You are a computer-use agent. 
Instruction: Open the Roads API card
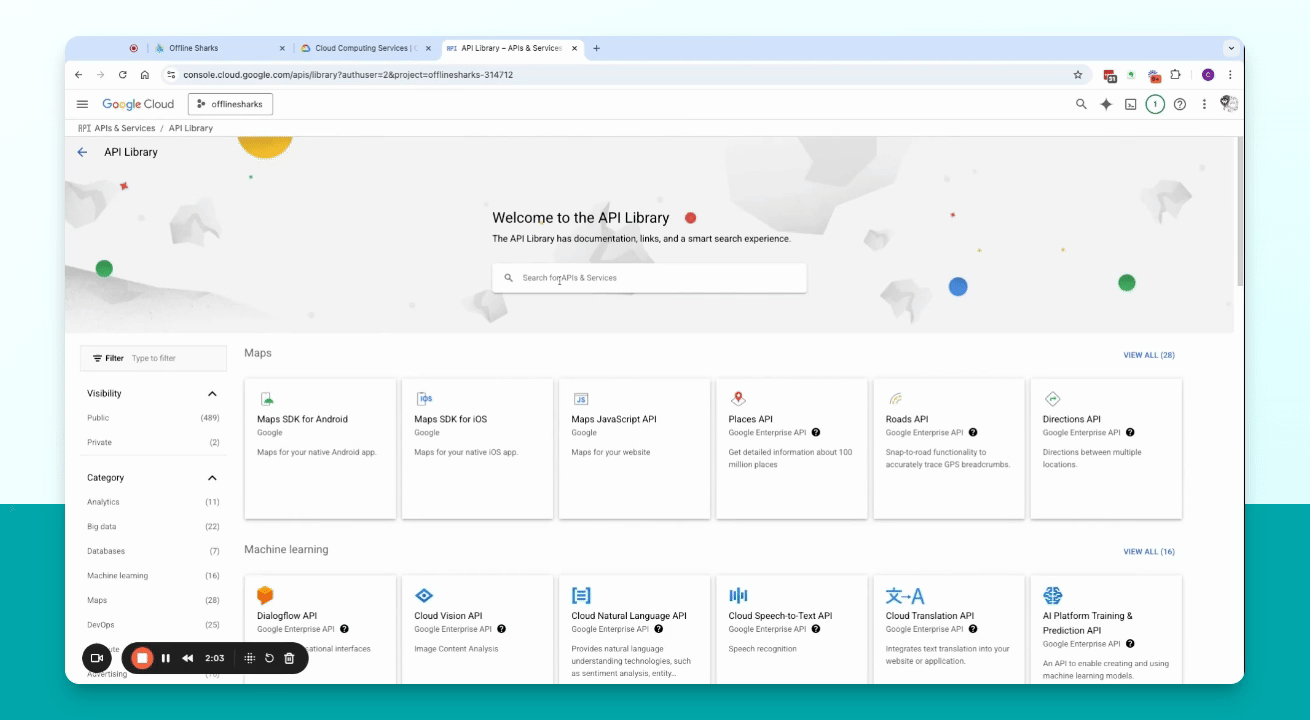(x=949, y=449)
